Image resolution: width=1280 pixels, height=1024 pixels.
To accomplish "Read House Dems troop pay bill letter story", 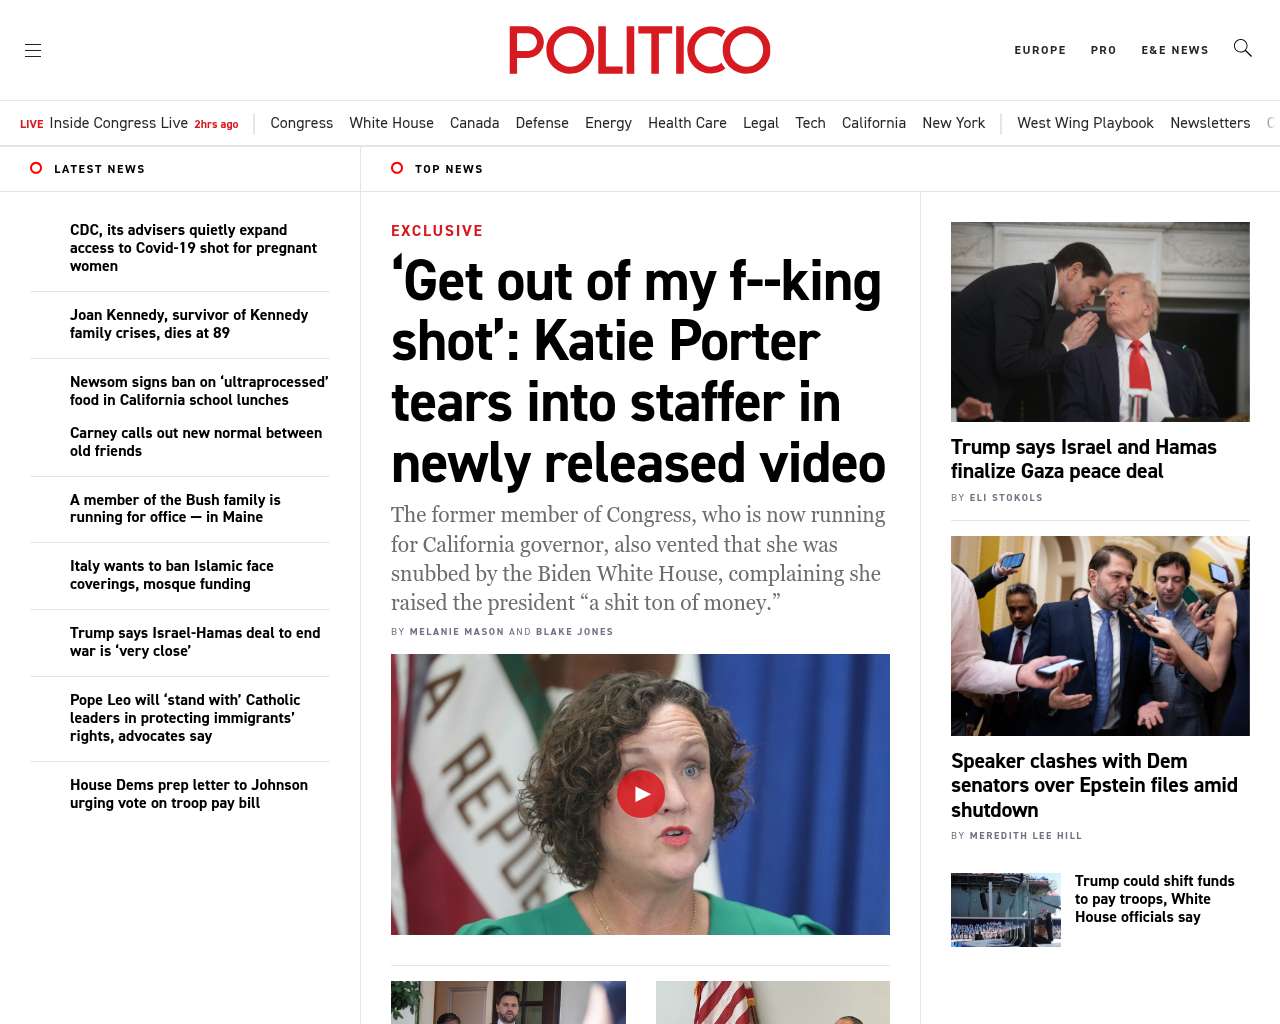I will coord(189,794).
